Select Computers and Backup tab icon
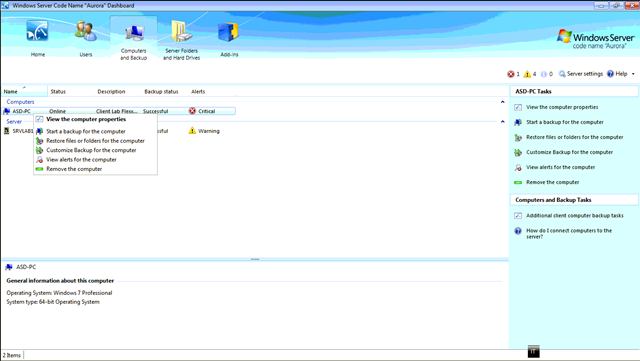Screen dimensions: 640x361 point(134,33)
